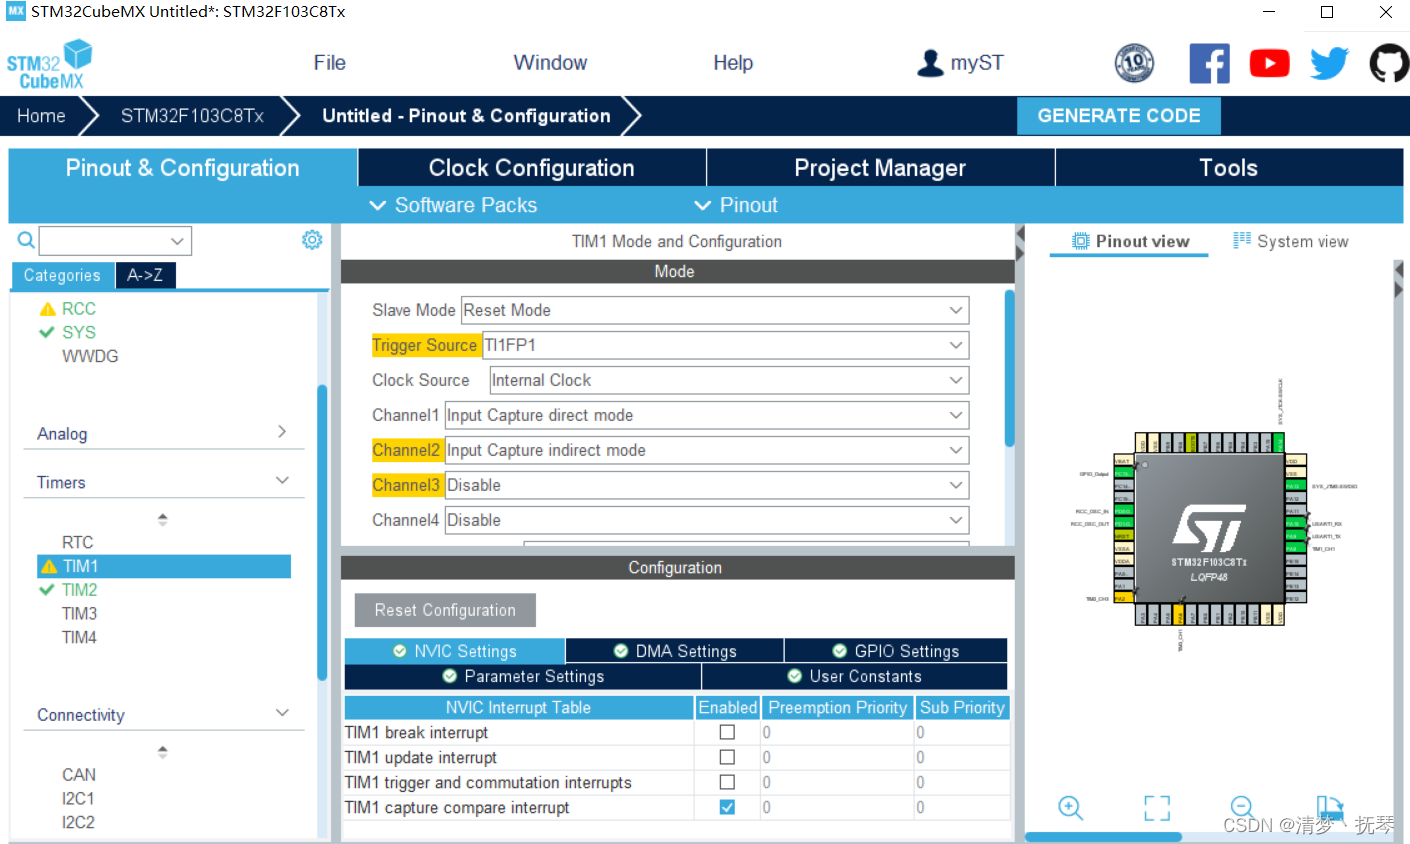Open the Facebook icon
The width and height of the screenshot is (1410, 844).
click(1209, 63)
